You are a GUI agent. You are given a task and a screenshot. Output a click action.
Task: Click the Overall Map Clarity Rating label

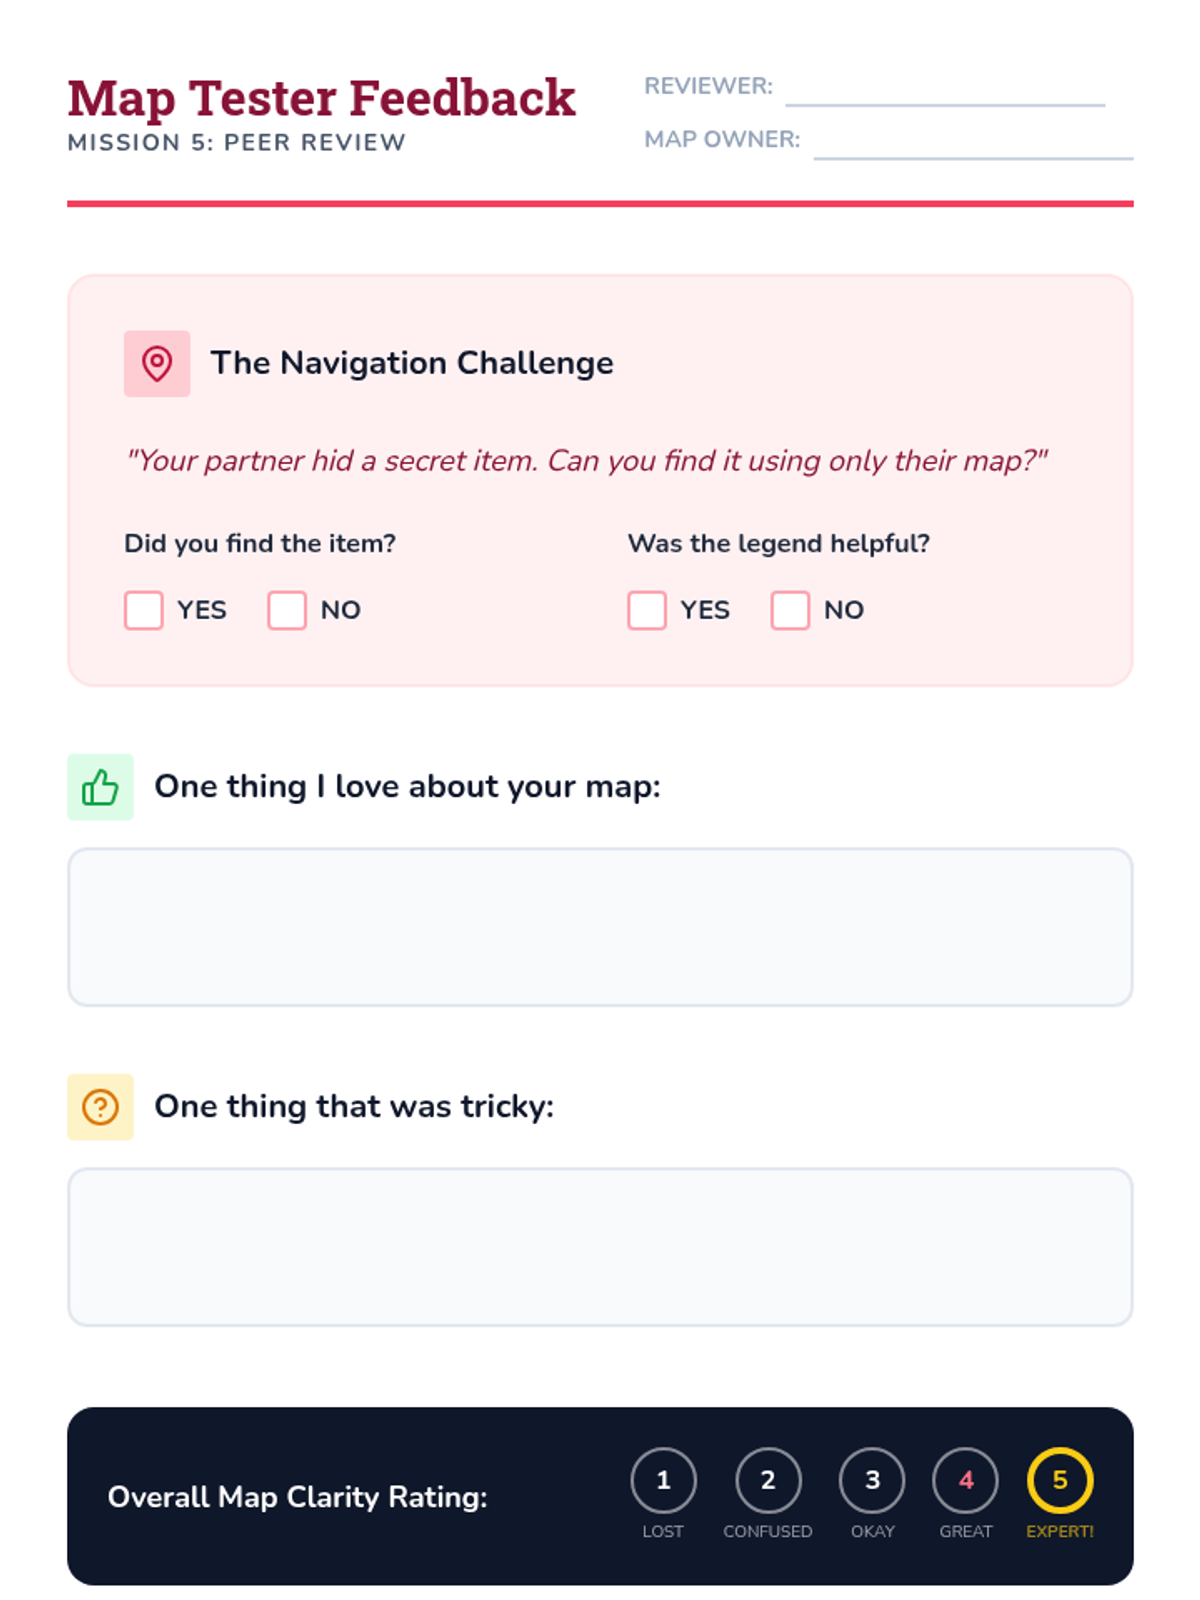298,1497
